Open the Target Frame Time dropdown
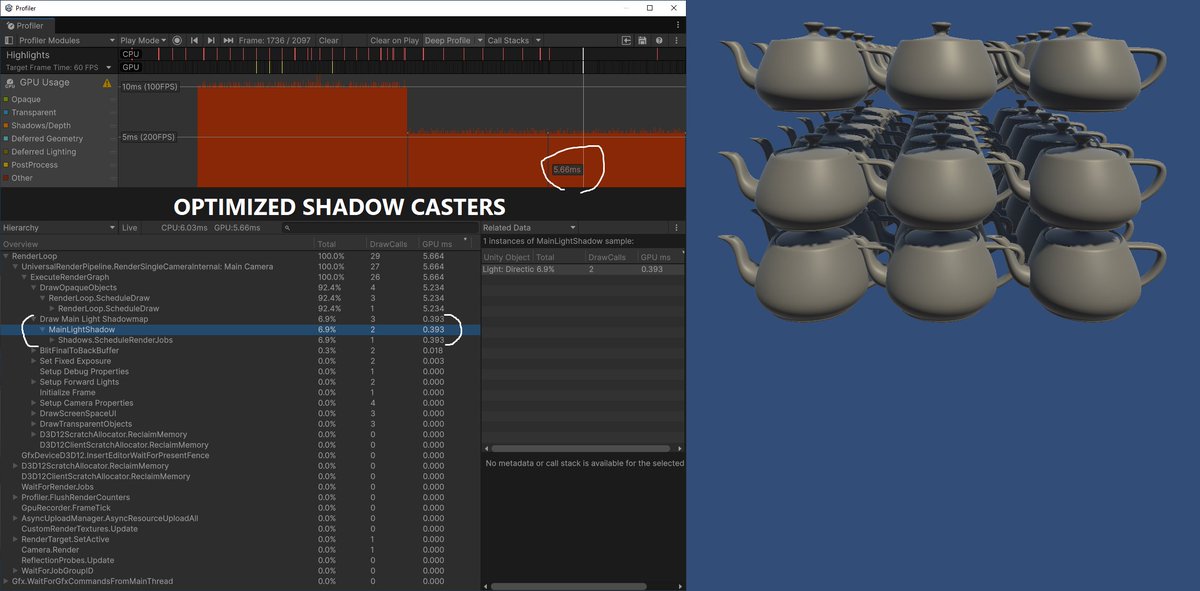Screen dimensions: 1200x591 pos(59,67)
